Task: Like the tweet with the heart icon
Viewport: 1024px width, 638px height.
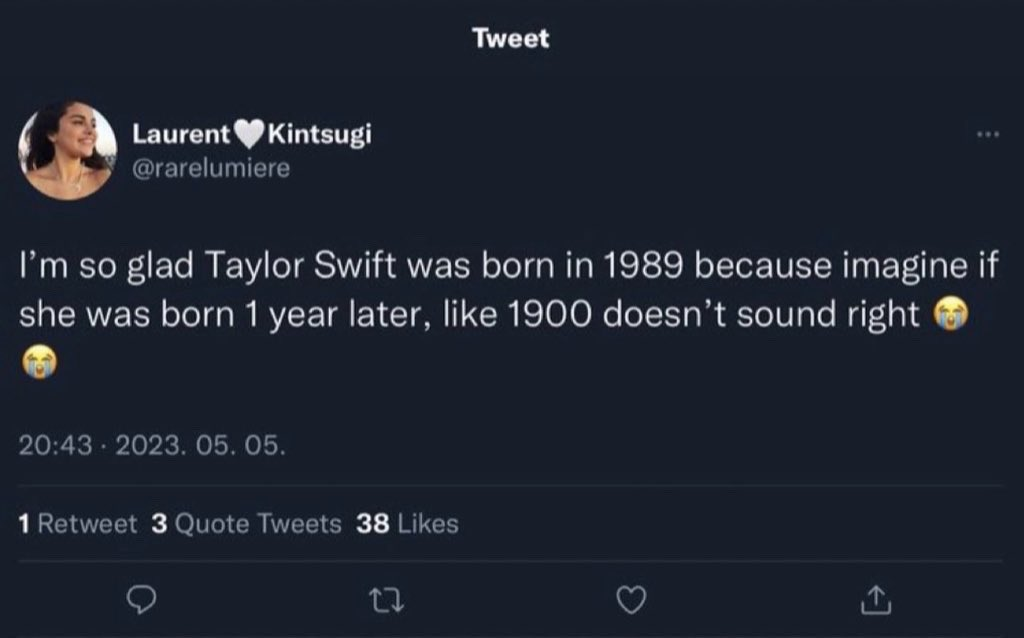Action: 631,599
